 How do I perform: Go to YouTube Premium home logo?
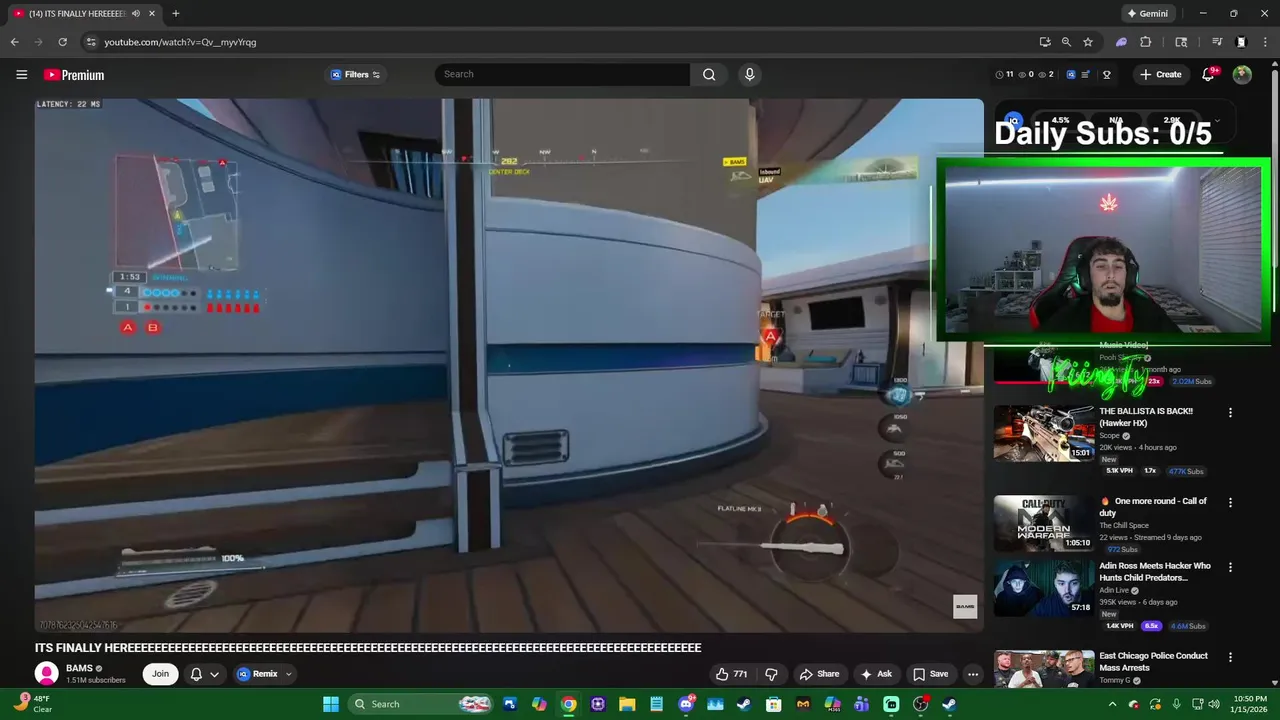coord(74,75)
